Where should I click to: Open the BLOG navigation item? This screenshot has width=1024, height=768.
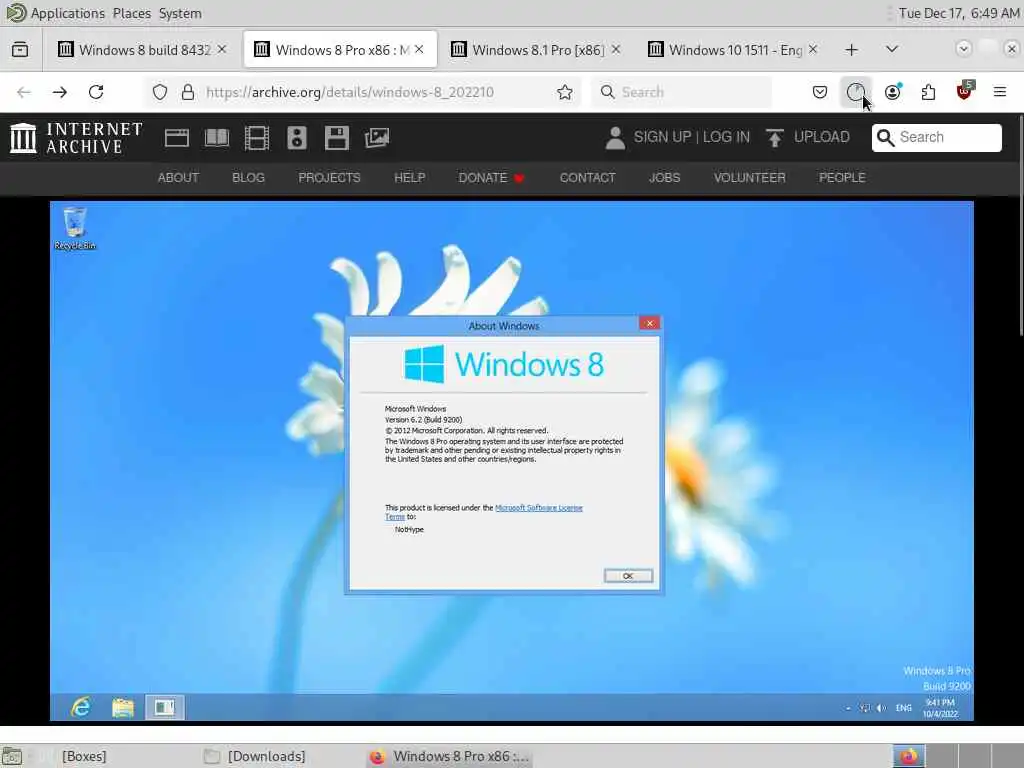point(248,178)
